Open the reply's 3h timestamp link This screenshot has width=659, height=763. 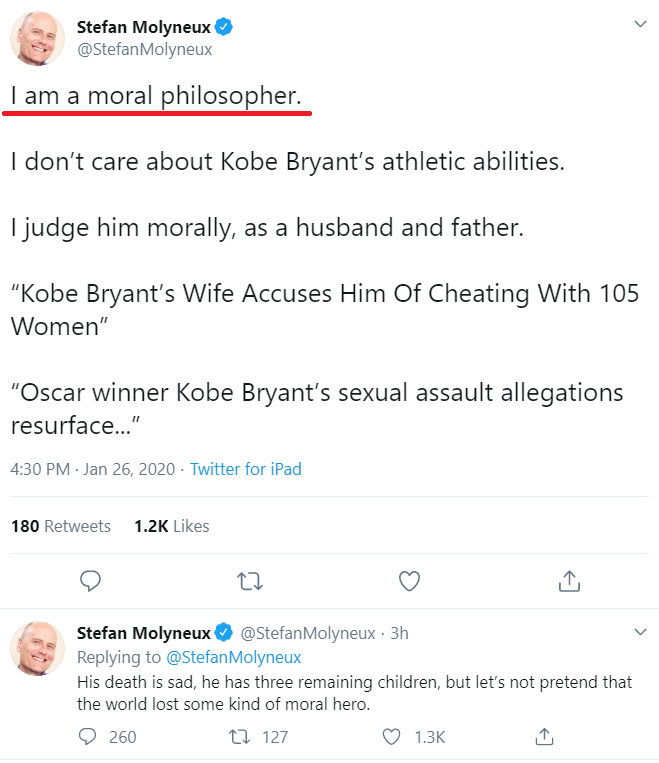coord(399,633)
